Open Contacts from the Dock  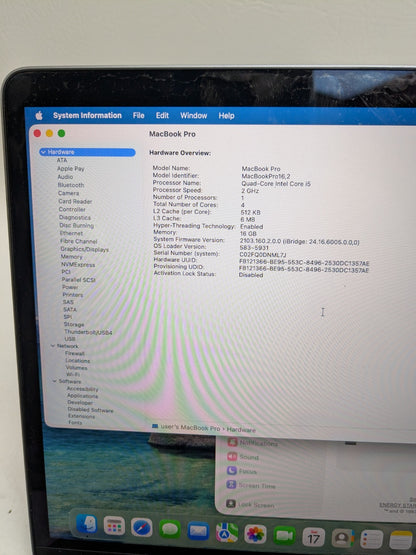[342, 538]
